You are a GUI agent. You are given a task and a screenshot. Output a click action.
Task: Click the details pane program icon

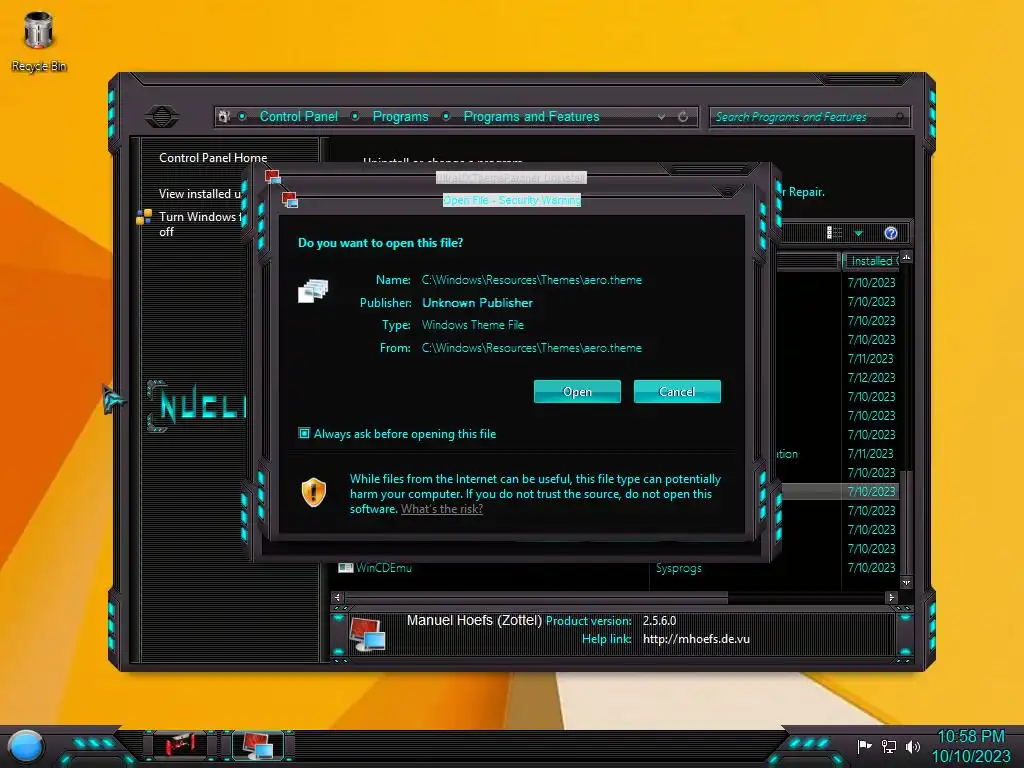point(367,633)
